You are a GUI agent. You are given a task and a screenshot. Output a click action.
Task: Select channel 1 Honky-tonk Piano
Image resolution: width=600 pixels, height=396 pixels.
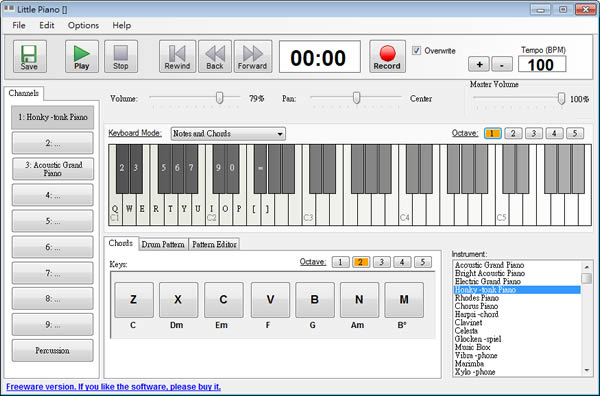click(x=53, y=117)
